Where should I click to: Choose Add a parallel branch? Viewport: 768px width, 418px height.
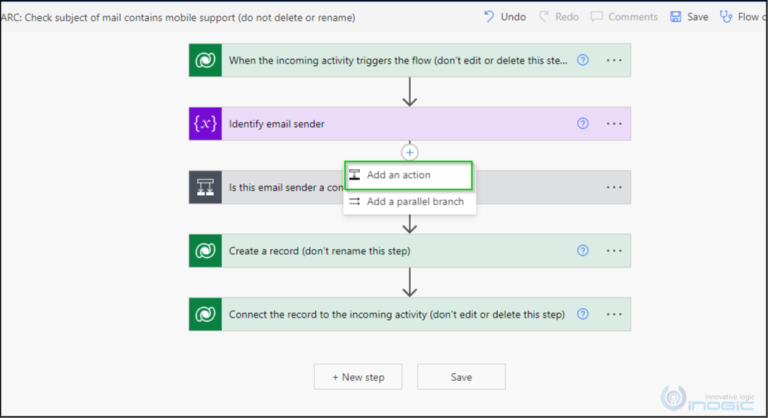409,201
